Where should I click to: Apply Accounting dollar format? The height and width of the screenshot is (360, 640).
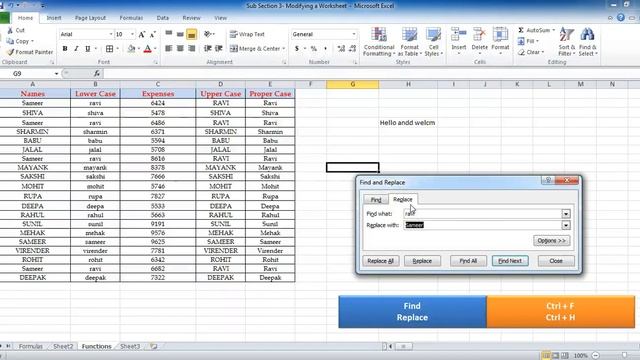click(297, 49)
